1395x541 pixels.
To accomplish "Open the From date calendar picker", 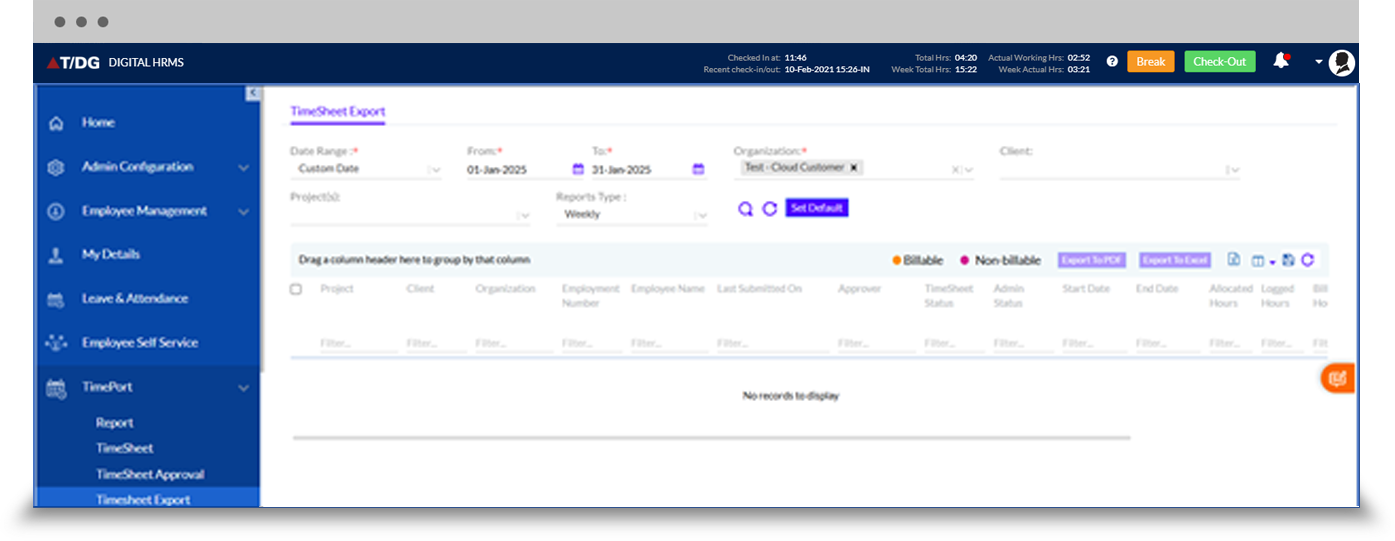I will coord(578,169).
